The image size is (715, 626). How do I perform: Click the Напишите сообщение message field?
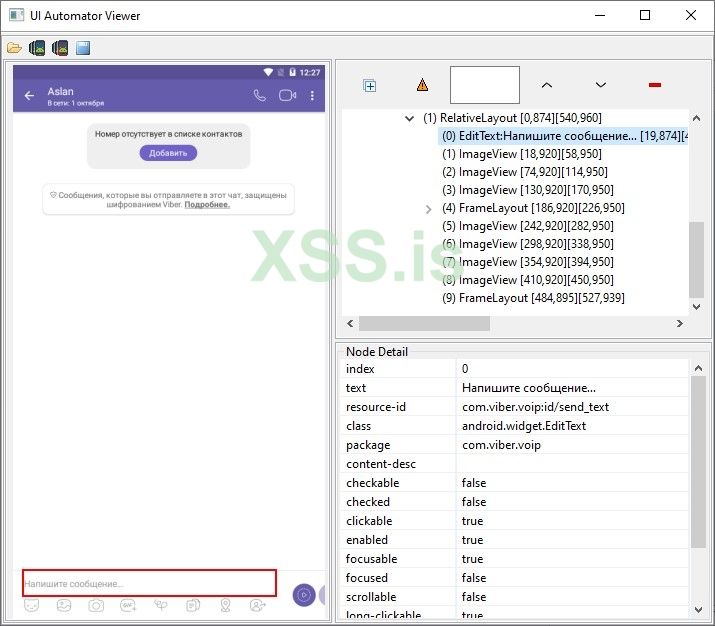(149, 583)
